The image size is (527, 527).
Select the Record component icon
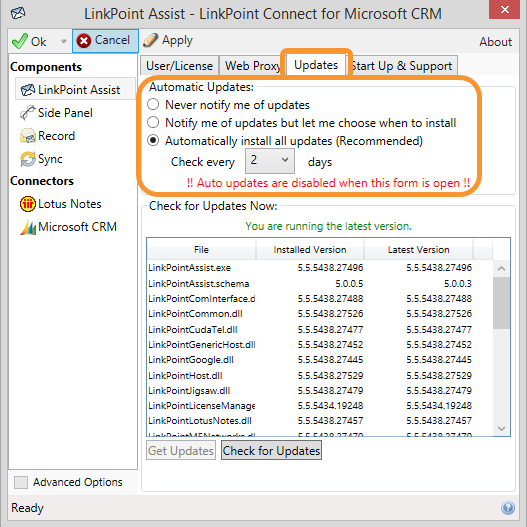point(28,136)
